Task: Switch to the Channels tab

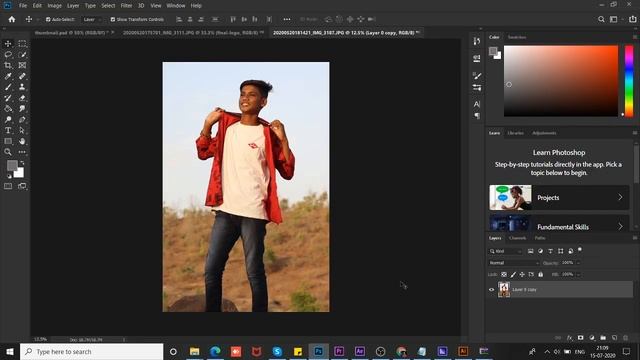Action: point(518,238)
